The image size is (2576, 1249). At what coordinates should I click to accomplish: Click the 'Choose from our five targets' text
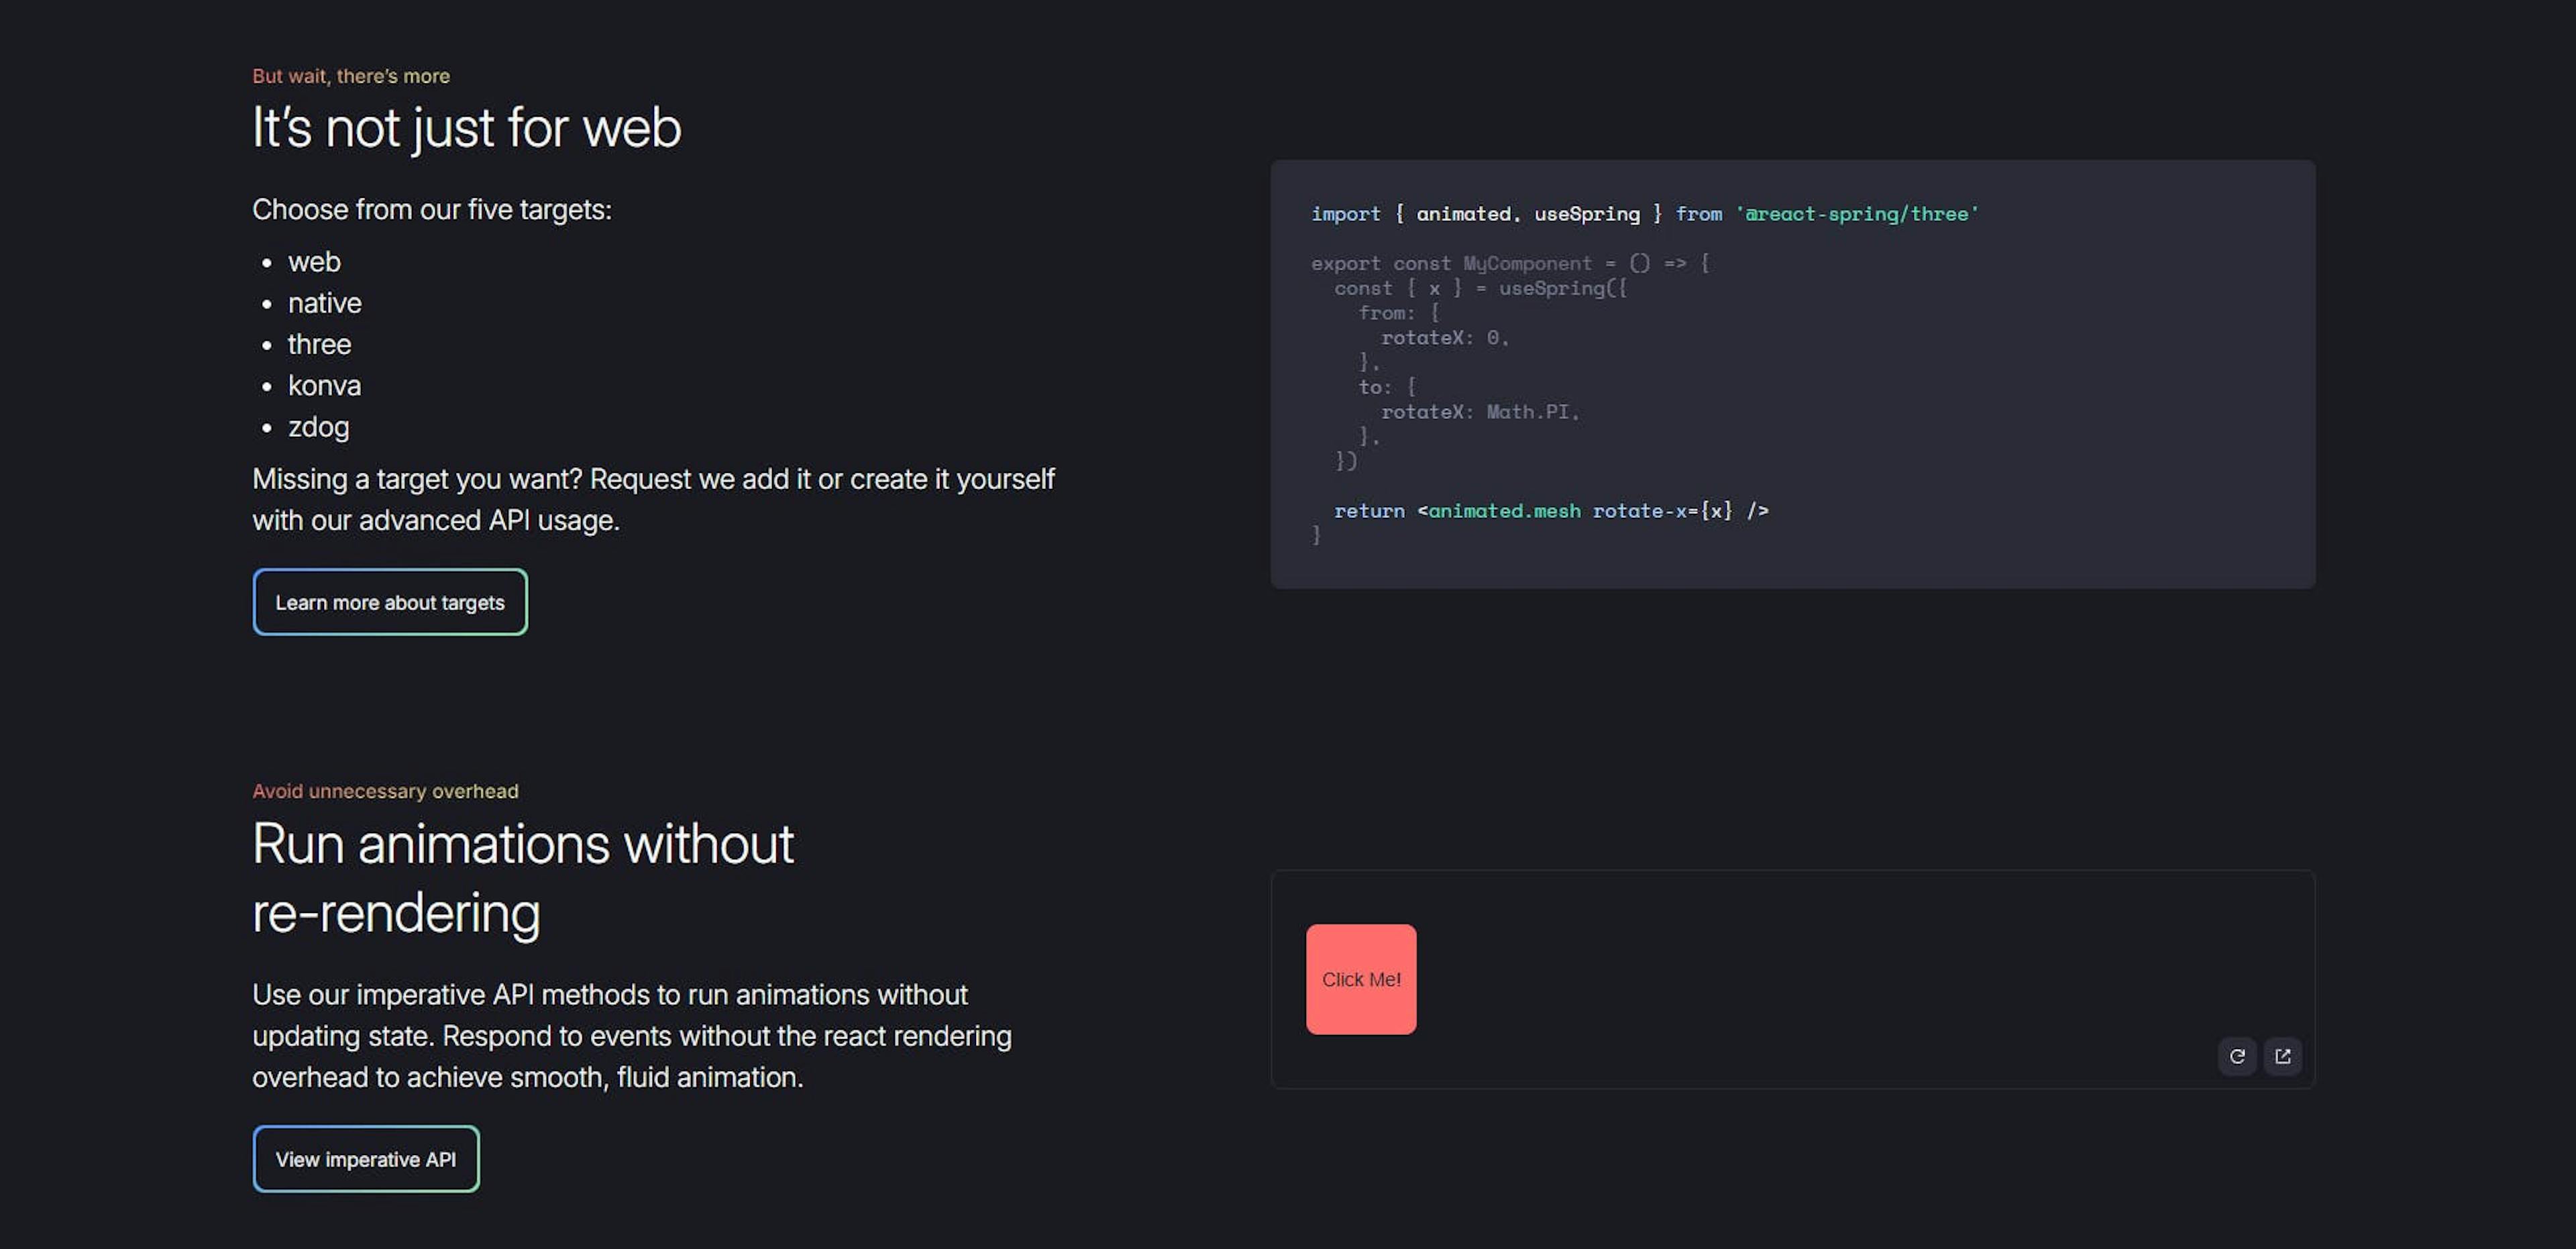[432, 210]
